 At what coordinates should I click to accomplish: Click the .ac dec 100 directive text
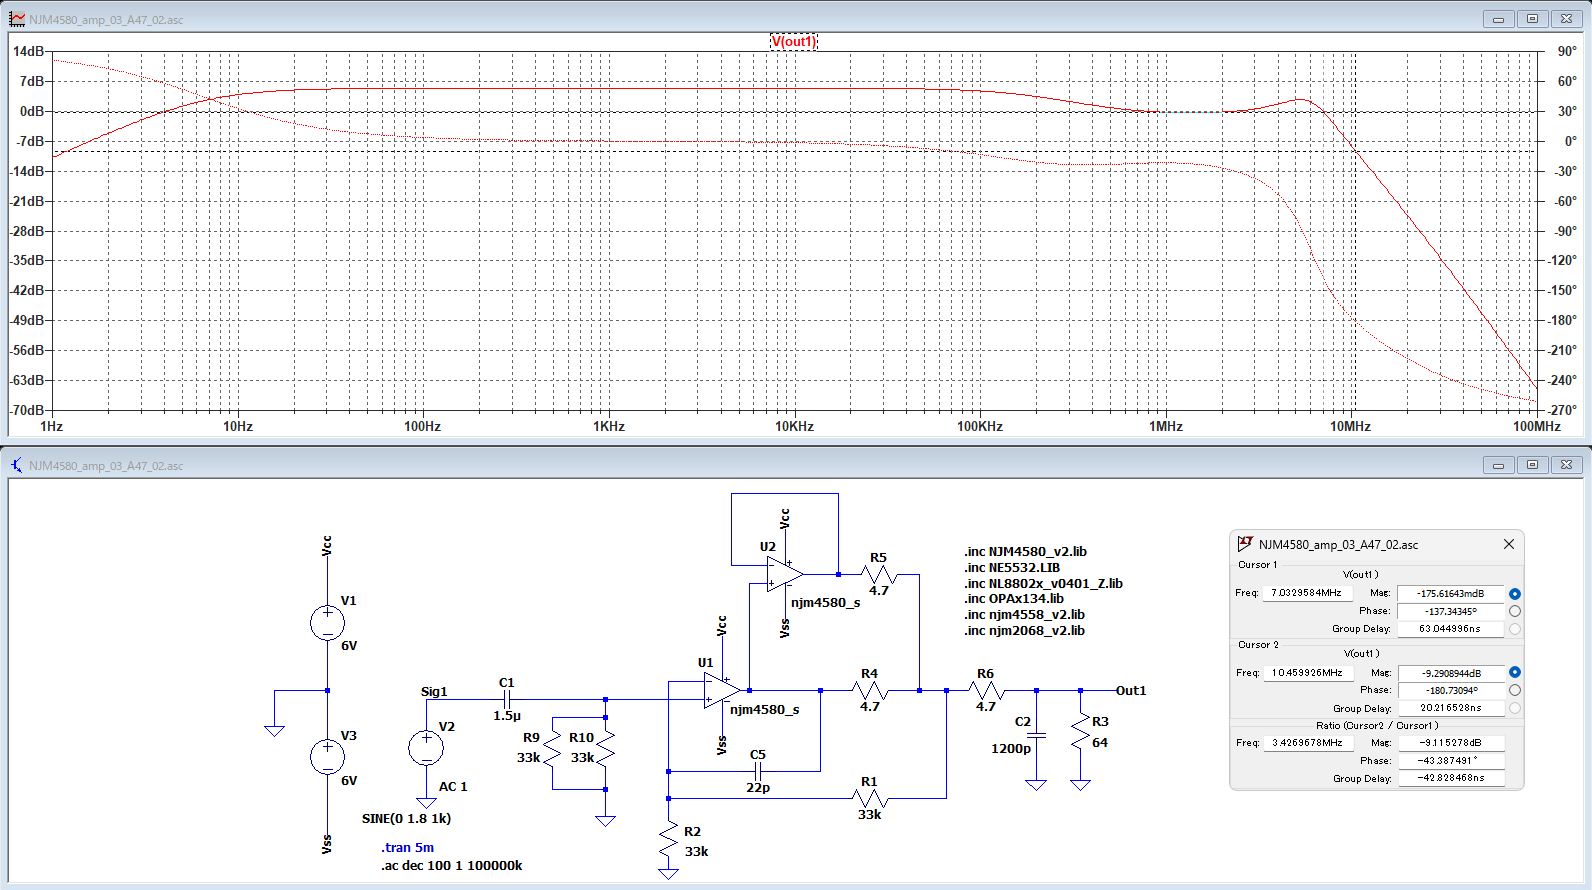(x=451, y=866)
